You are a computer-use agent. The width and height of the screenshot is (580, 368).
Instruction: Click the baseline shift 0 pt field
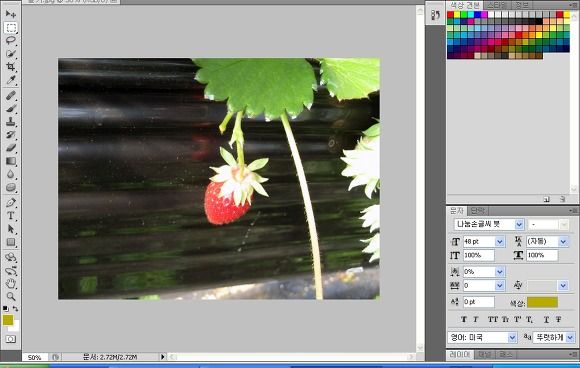(x=479, y=302)
